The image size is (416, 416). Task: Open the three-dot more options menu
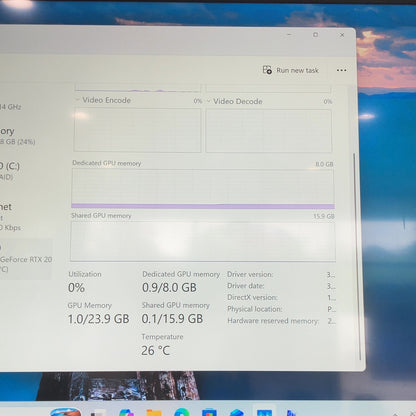click(x=341, y=70)
